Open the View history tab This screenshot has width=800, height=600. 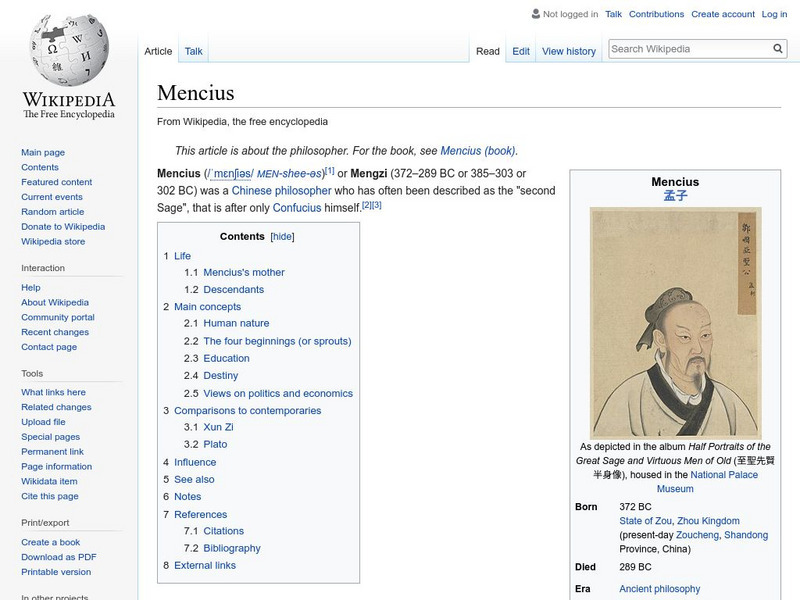point(568,50)
